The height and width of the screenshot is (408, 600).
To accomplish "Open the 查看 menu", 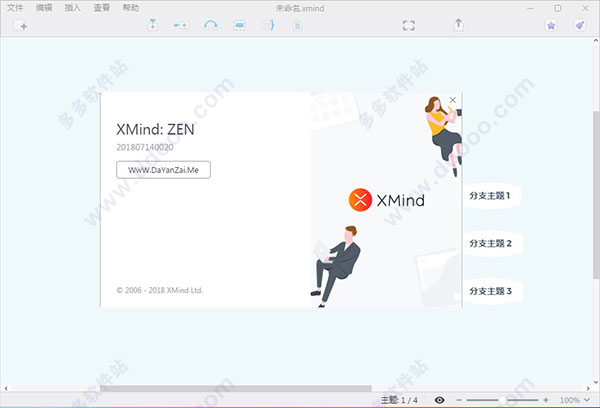I will coord(102,8).
